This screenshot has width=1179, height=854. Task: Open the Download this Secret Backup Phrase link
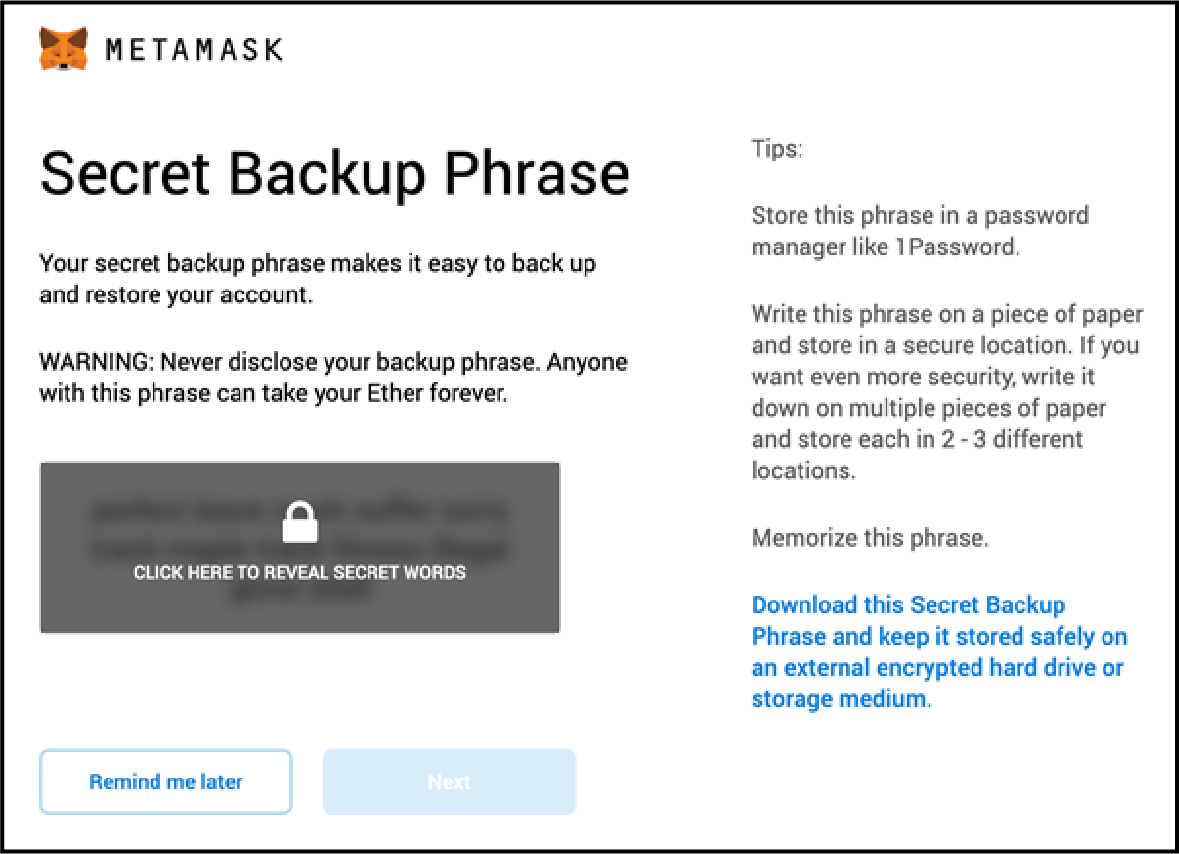(939, 652)
